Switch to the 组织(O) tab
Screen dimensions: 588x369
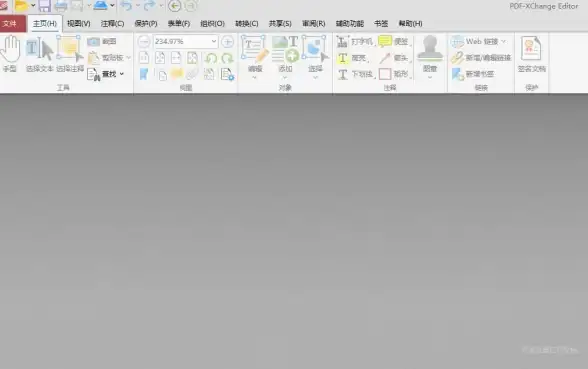coord(212,24)
